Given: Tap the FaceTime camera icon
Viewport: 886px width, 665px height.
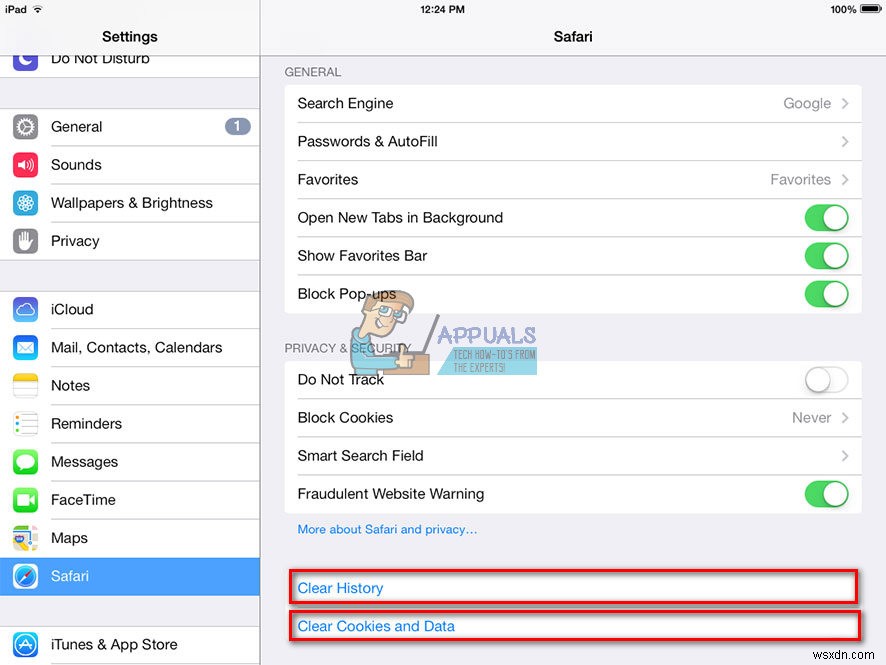Looking at the screenshot, I should pos(25,499).
